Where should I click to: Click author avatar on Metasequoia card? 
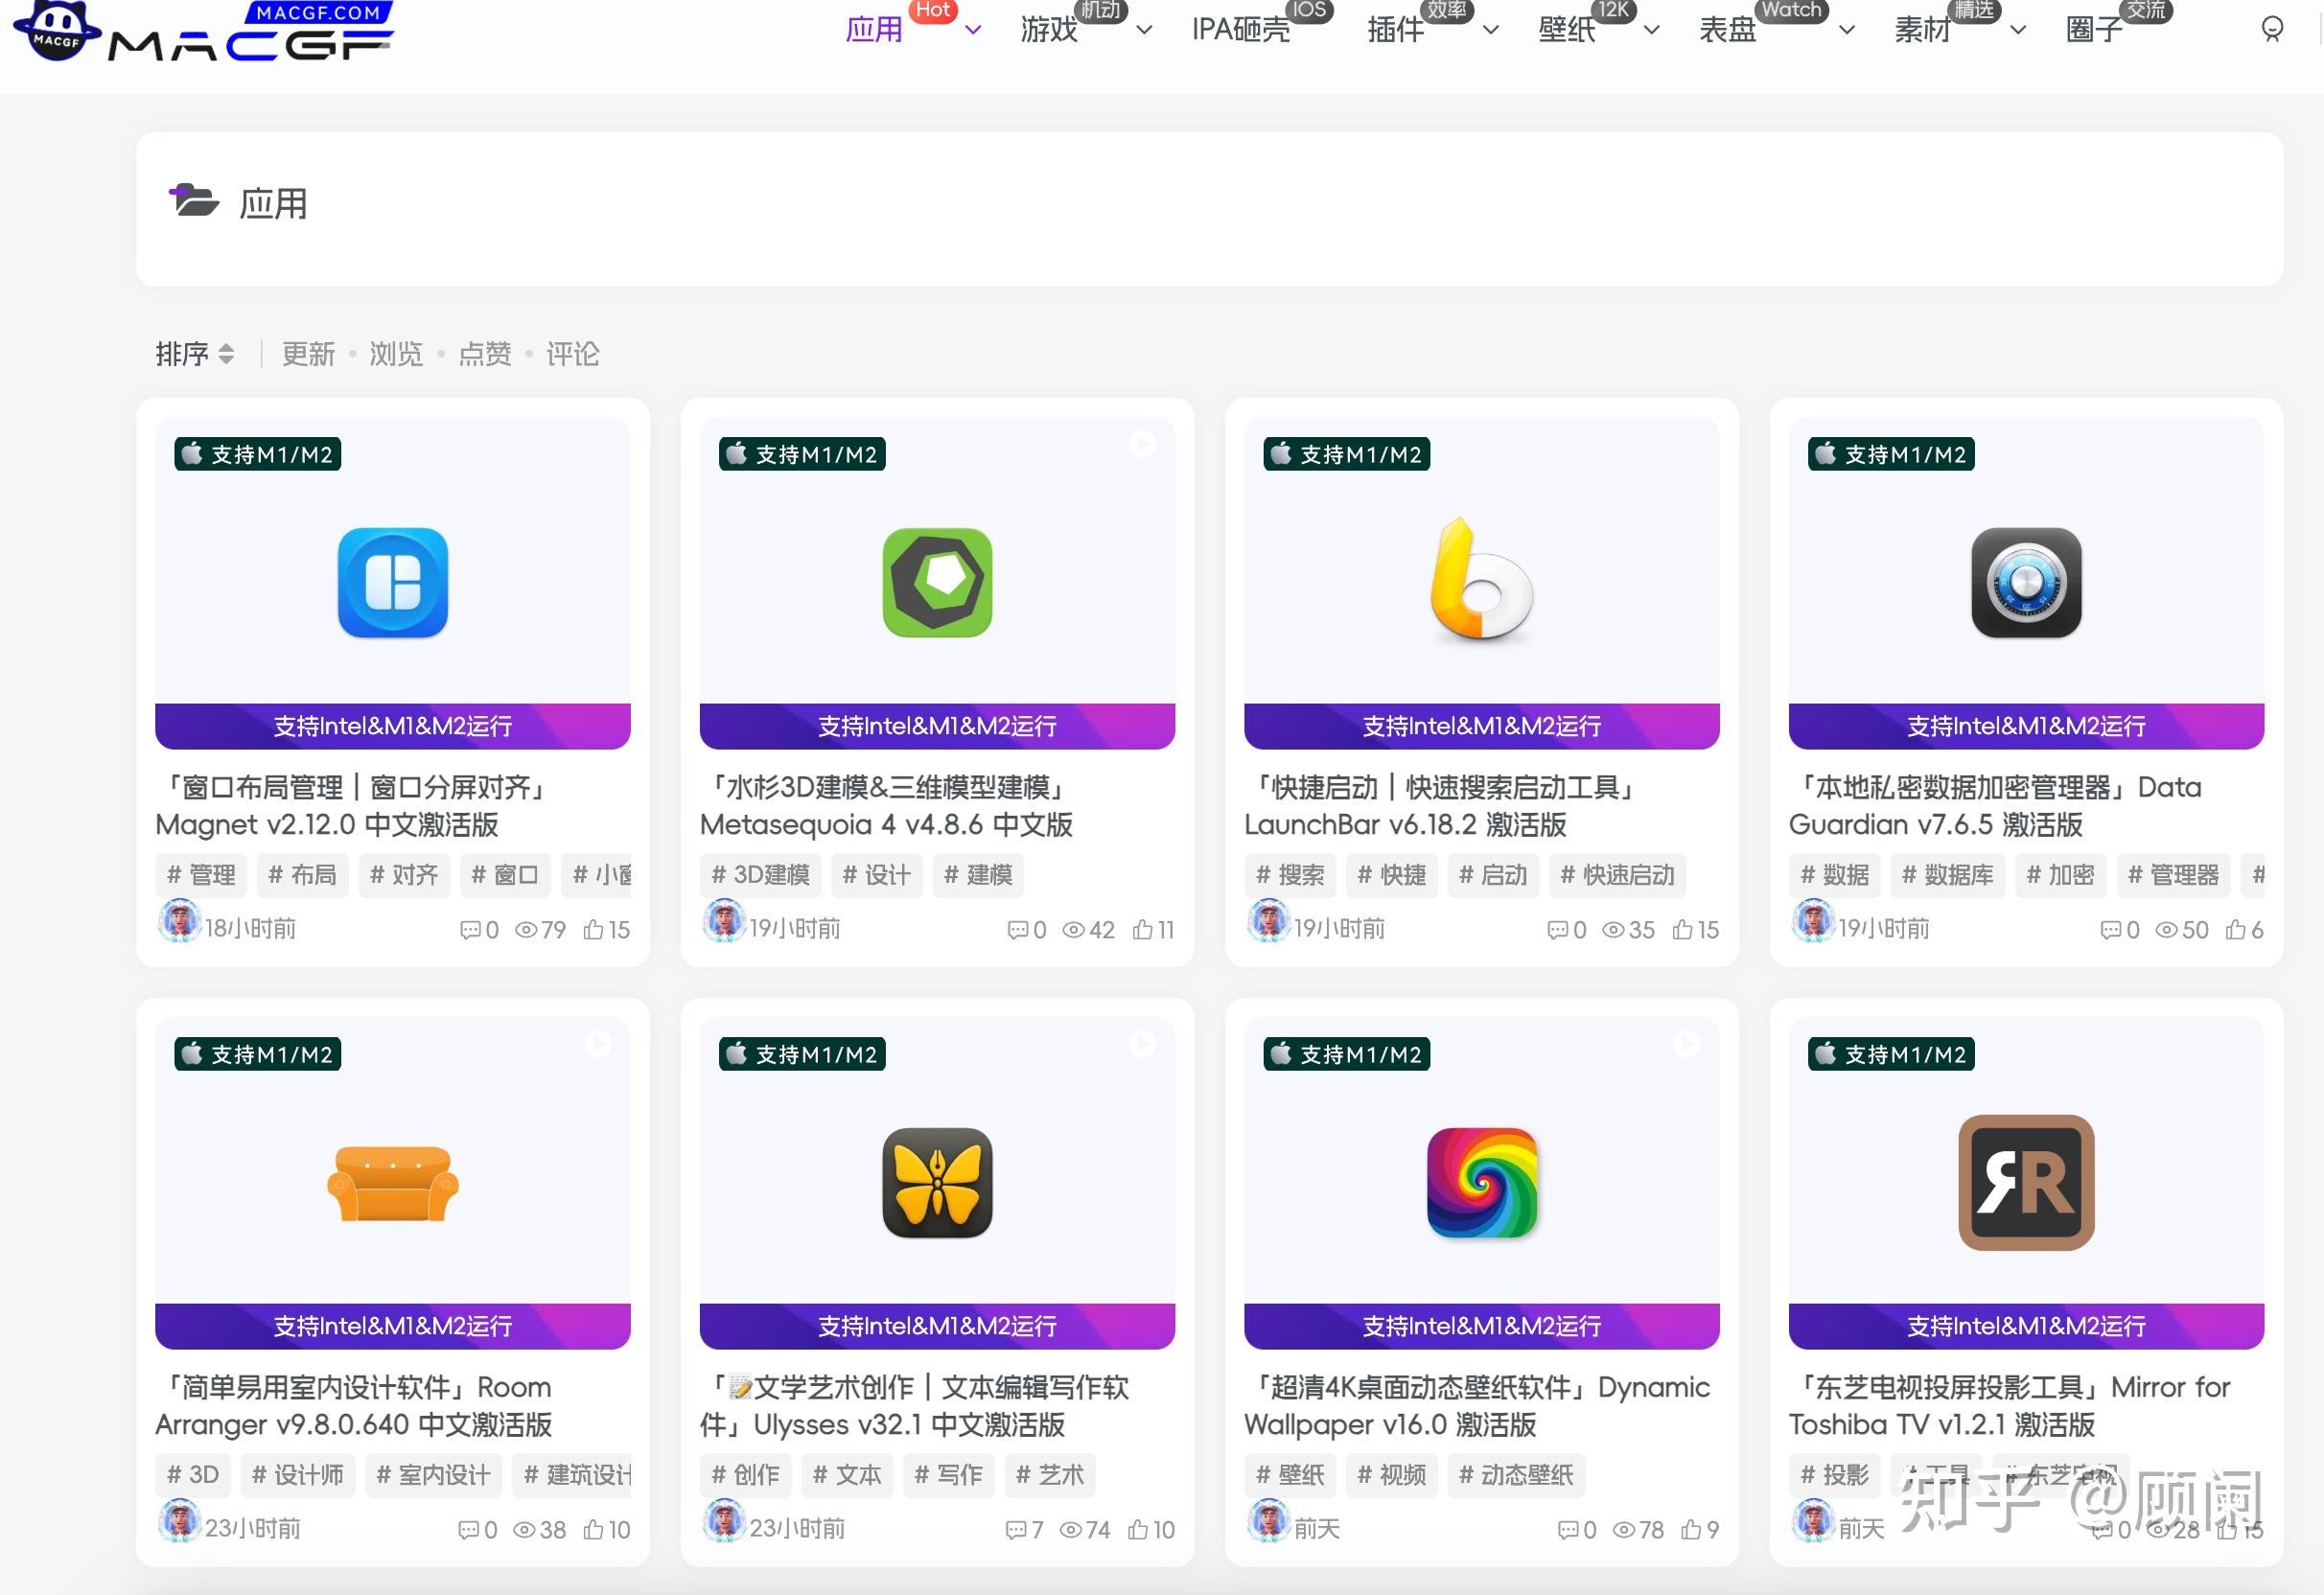724,921
